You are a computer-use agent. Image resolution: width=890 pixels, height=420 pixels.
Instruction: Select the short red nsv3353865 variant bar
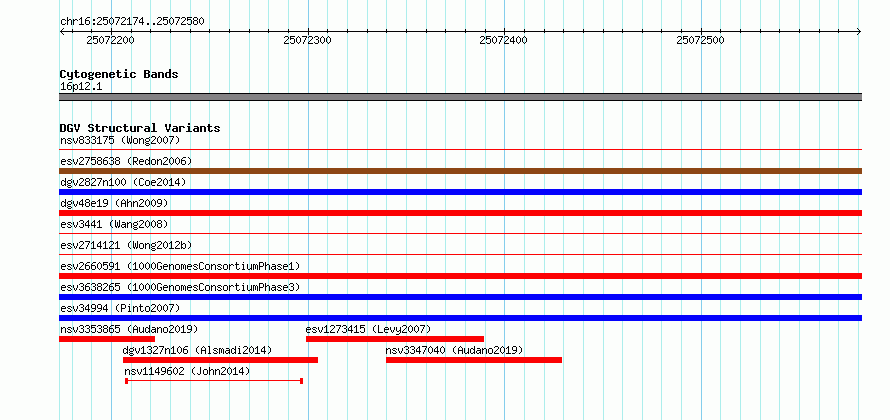pos(107,339)
